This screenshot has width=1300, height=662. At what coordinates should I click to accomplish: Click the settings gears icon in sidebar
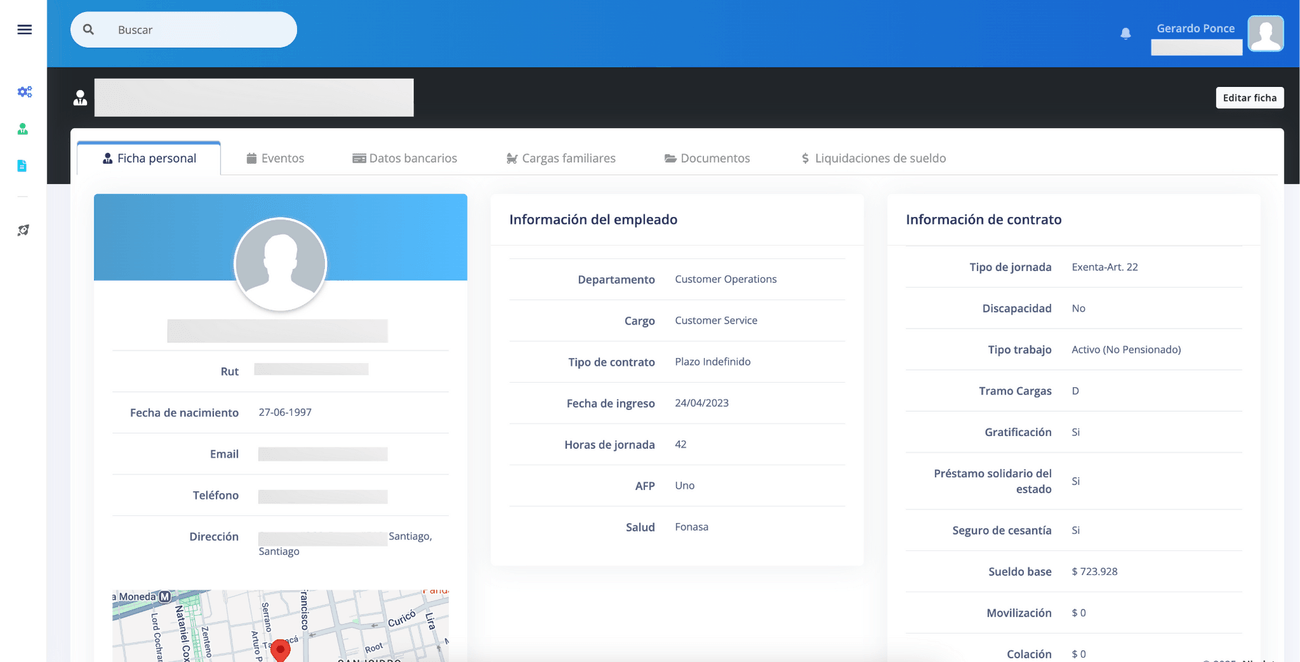(x=24, y=92)
